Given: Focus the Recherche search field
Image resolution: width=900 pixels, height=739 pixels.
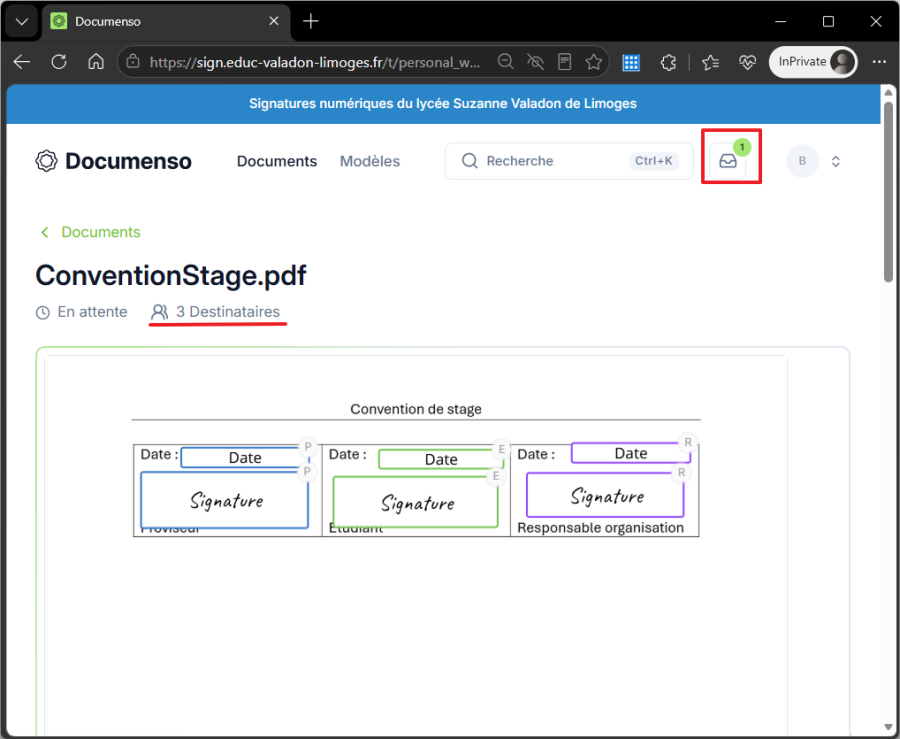Looking at the screenshot, I should pyautogui.click(x=569, y=161).
